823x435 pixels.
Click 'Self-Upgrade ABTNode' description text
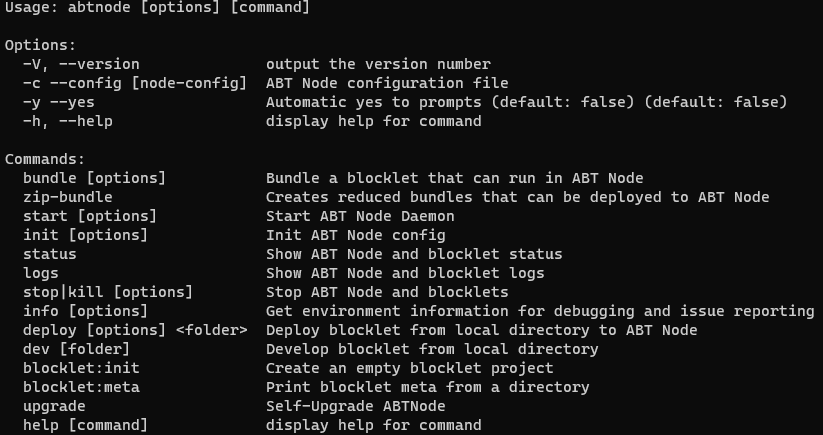click(x=356, y=406)
